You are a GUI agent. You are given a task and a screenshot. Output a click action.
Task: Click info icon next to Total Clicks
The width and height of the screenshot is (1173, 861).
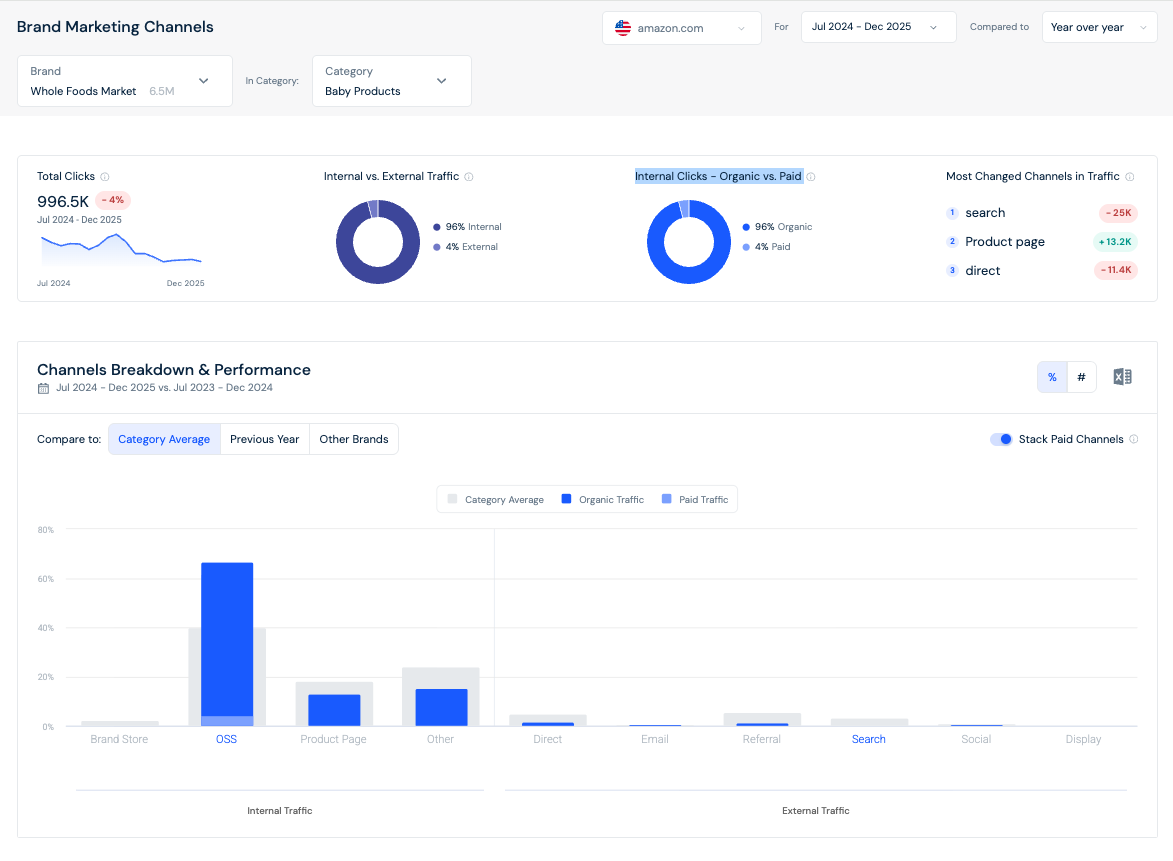point(105,177)
